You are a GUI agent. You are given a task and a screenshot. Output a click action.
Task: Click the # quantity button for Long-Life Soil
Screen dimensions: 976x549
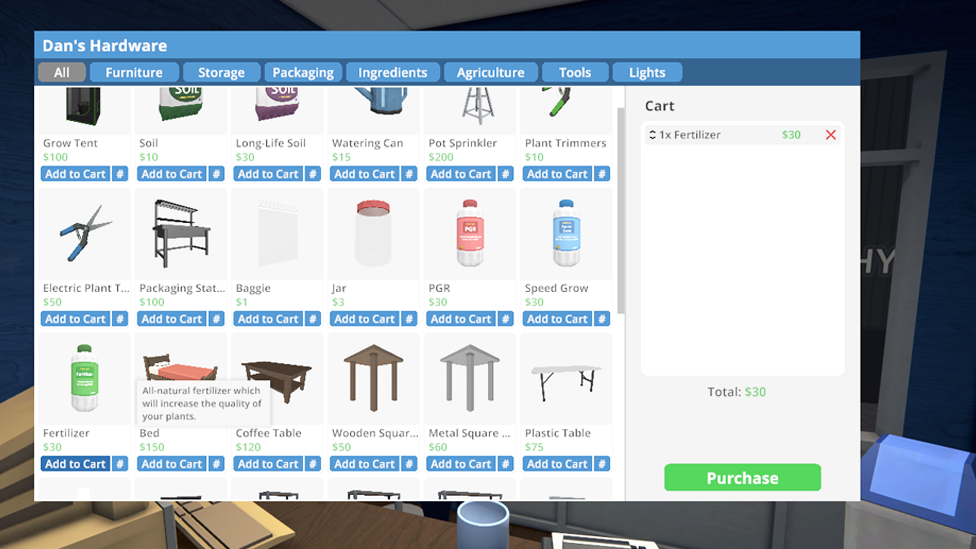point(313,174)
